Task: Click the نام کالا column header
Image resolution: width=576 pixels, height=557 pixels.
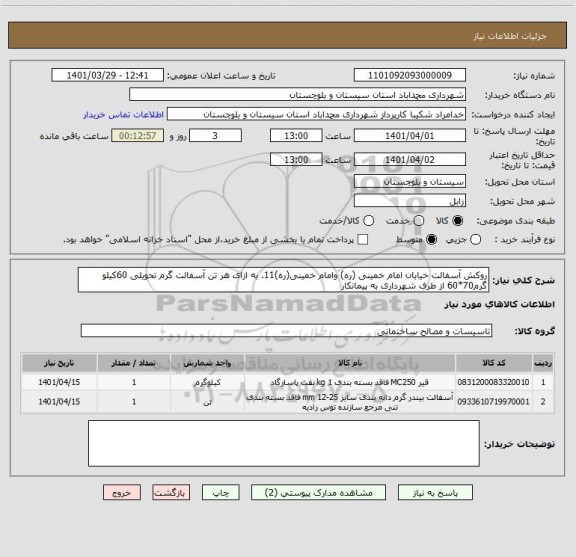Action: 350,363
